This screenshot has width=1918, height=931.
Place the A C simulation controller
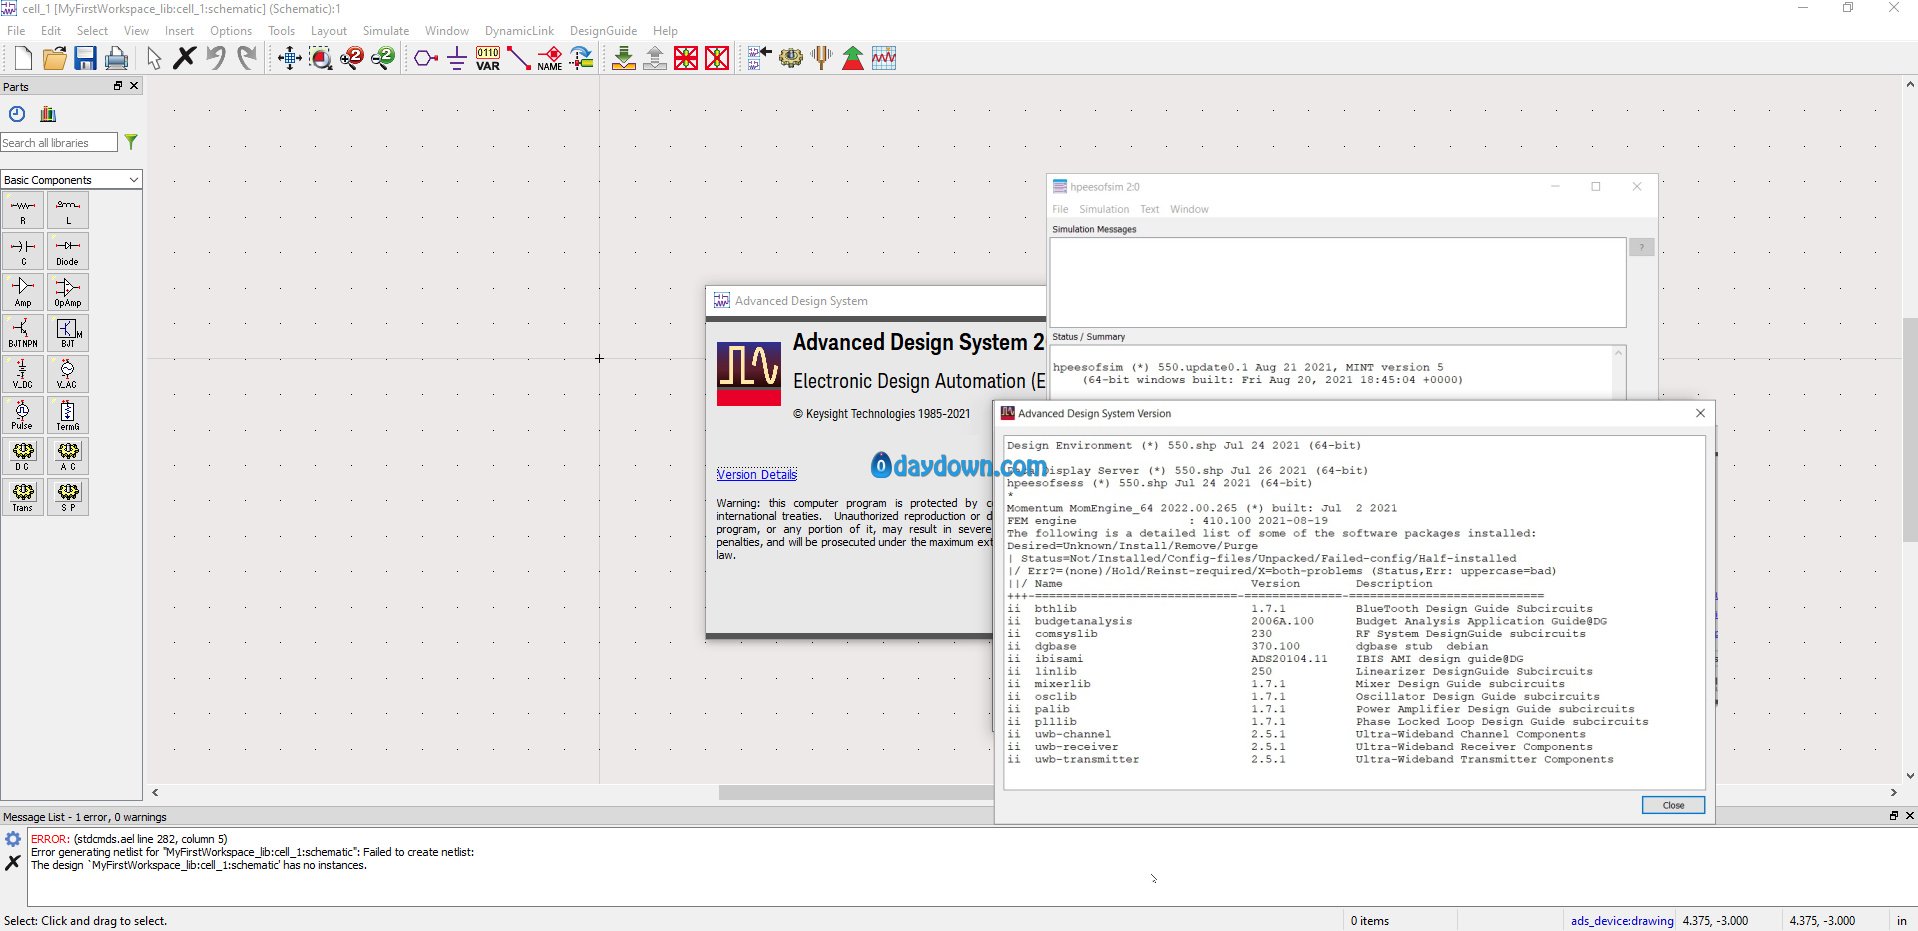(x=68, y=456)
